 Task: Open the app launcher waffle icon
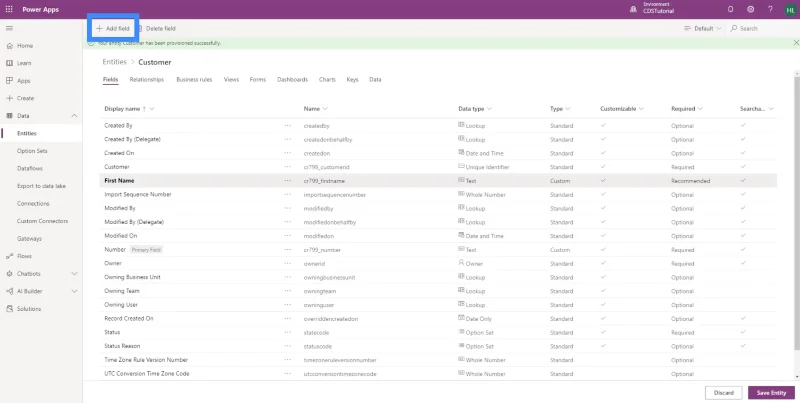coord(9,9)
